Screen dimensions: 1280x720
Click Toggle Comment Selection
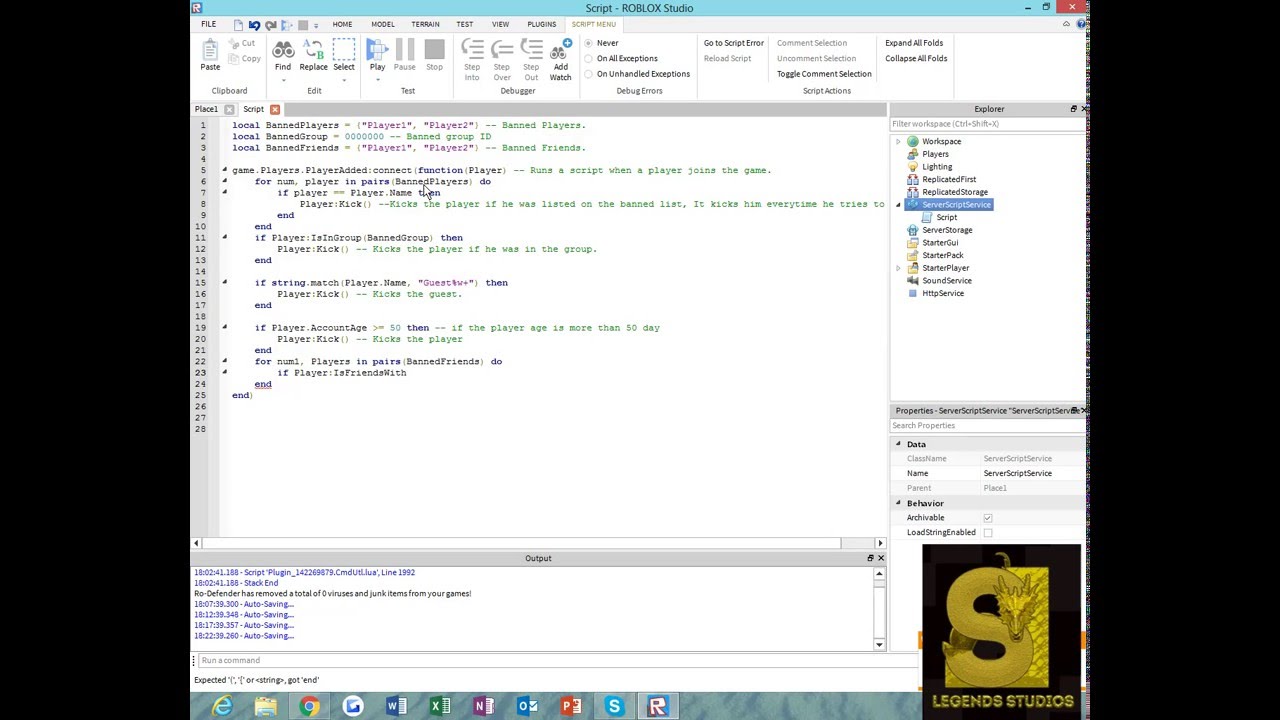pyautogui.click(x=824, y=74)
